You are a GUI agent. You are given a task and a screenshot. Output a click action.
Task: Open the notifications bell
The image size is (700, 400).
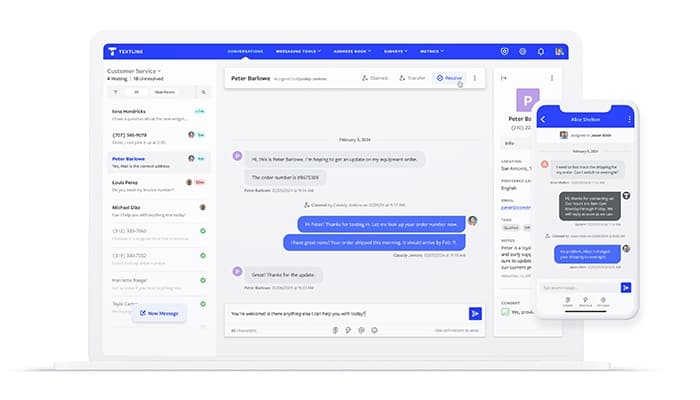pos(541,51)
